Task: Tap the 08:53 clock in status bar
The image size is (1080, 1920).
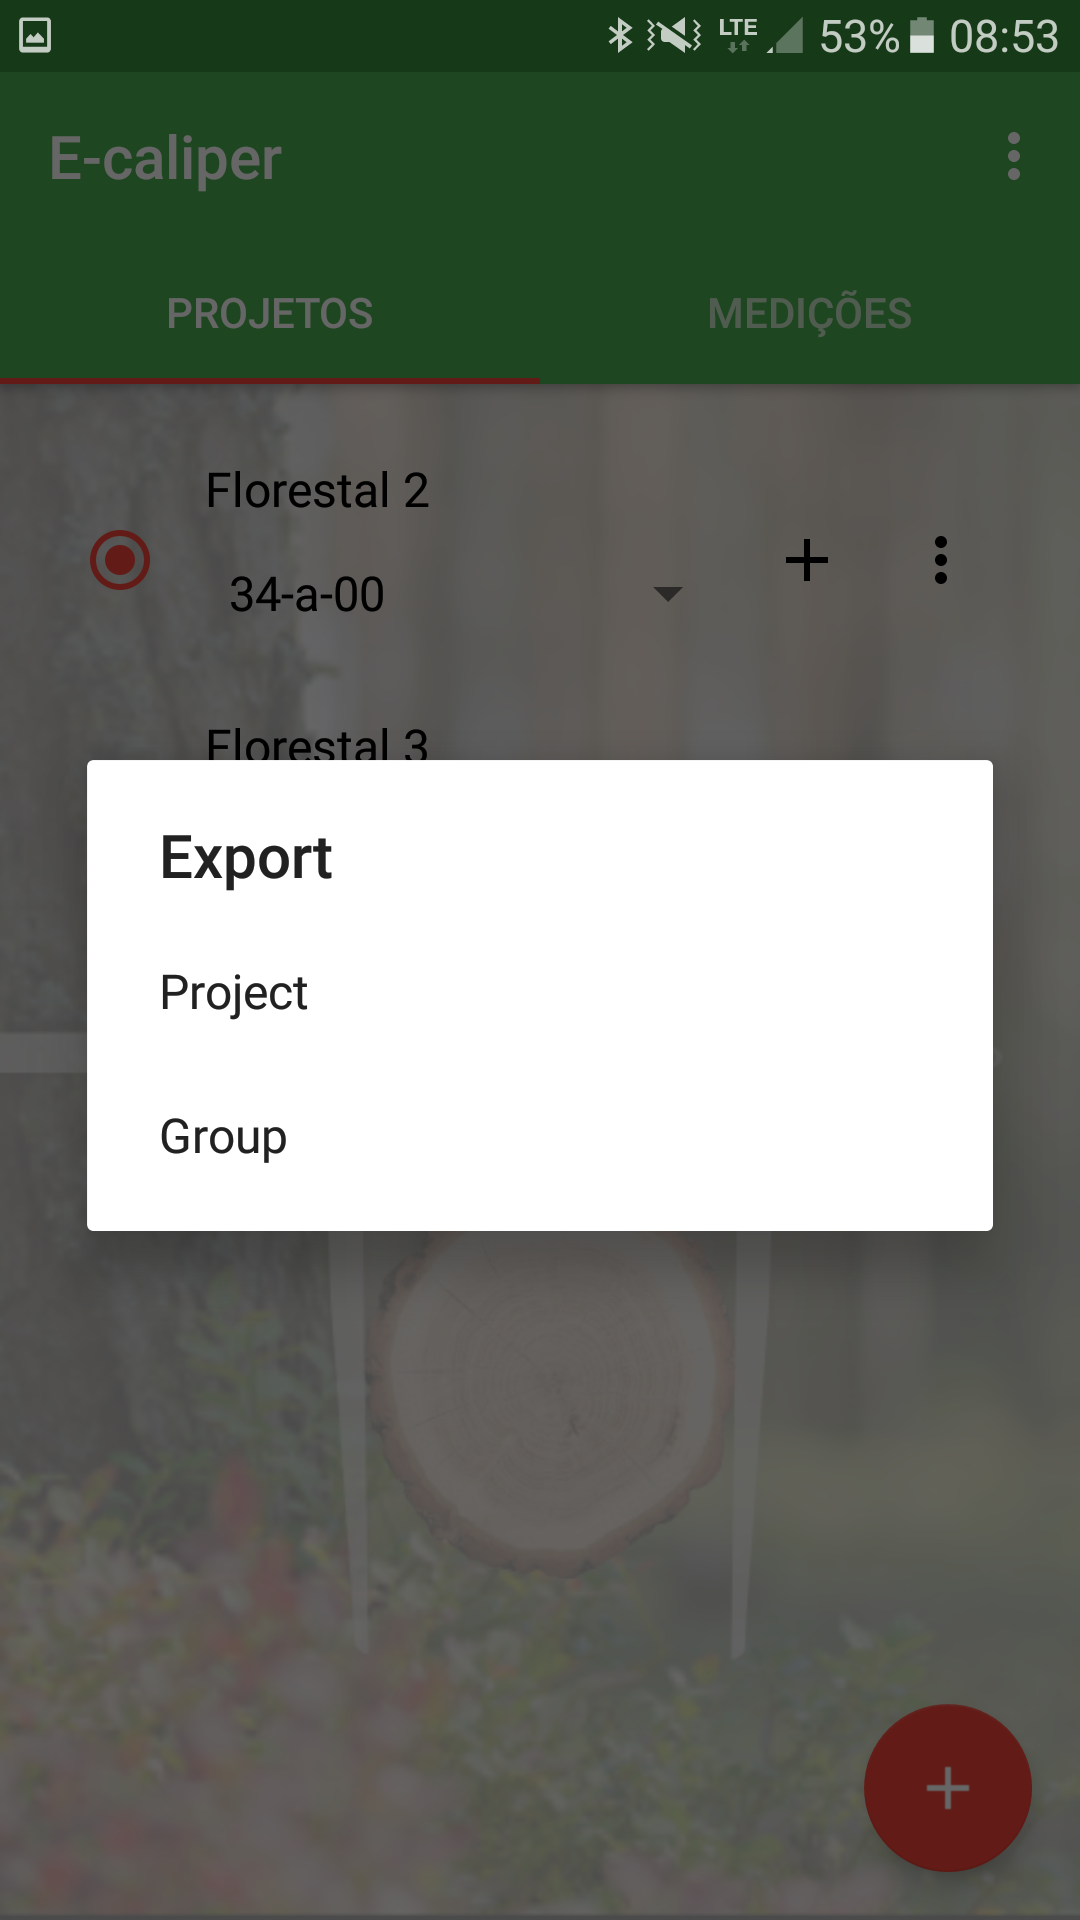Action: [x=1003, y=37]
